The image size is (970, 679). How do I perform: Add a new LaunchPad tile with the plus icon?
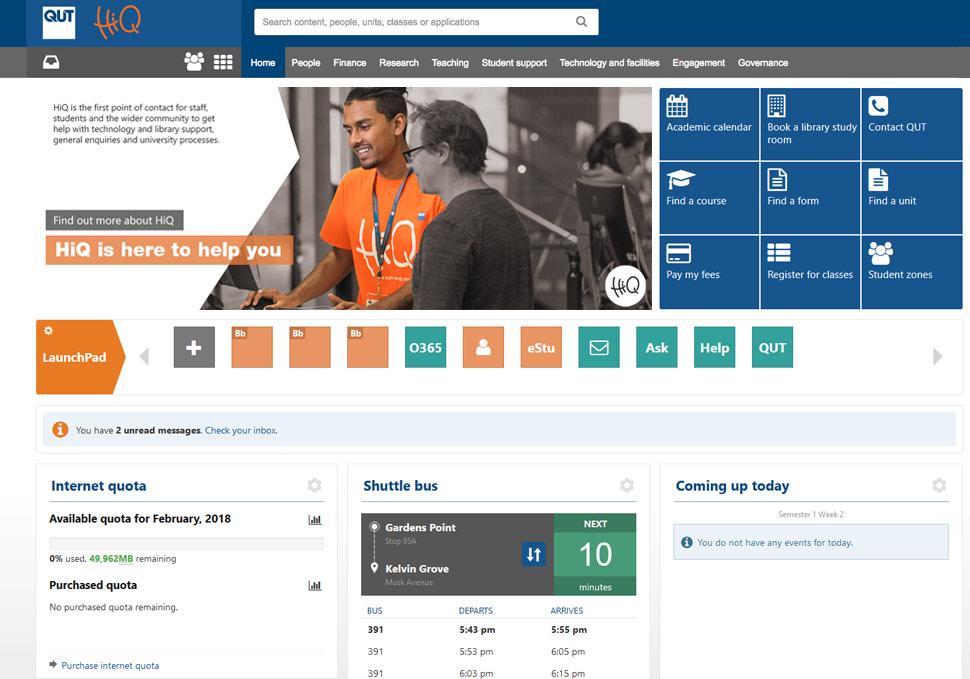pyautogui.click(x=194, y=347)
